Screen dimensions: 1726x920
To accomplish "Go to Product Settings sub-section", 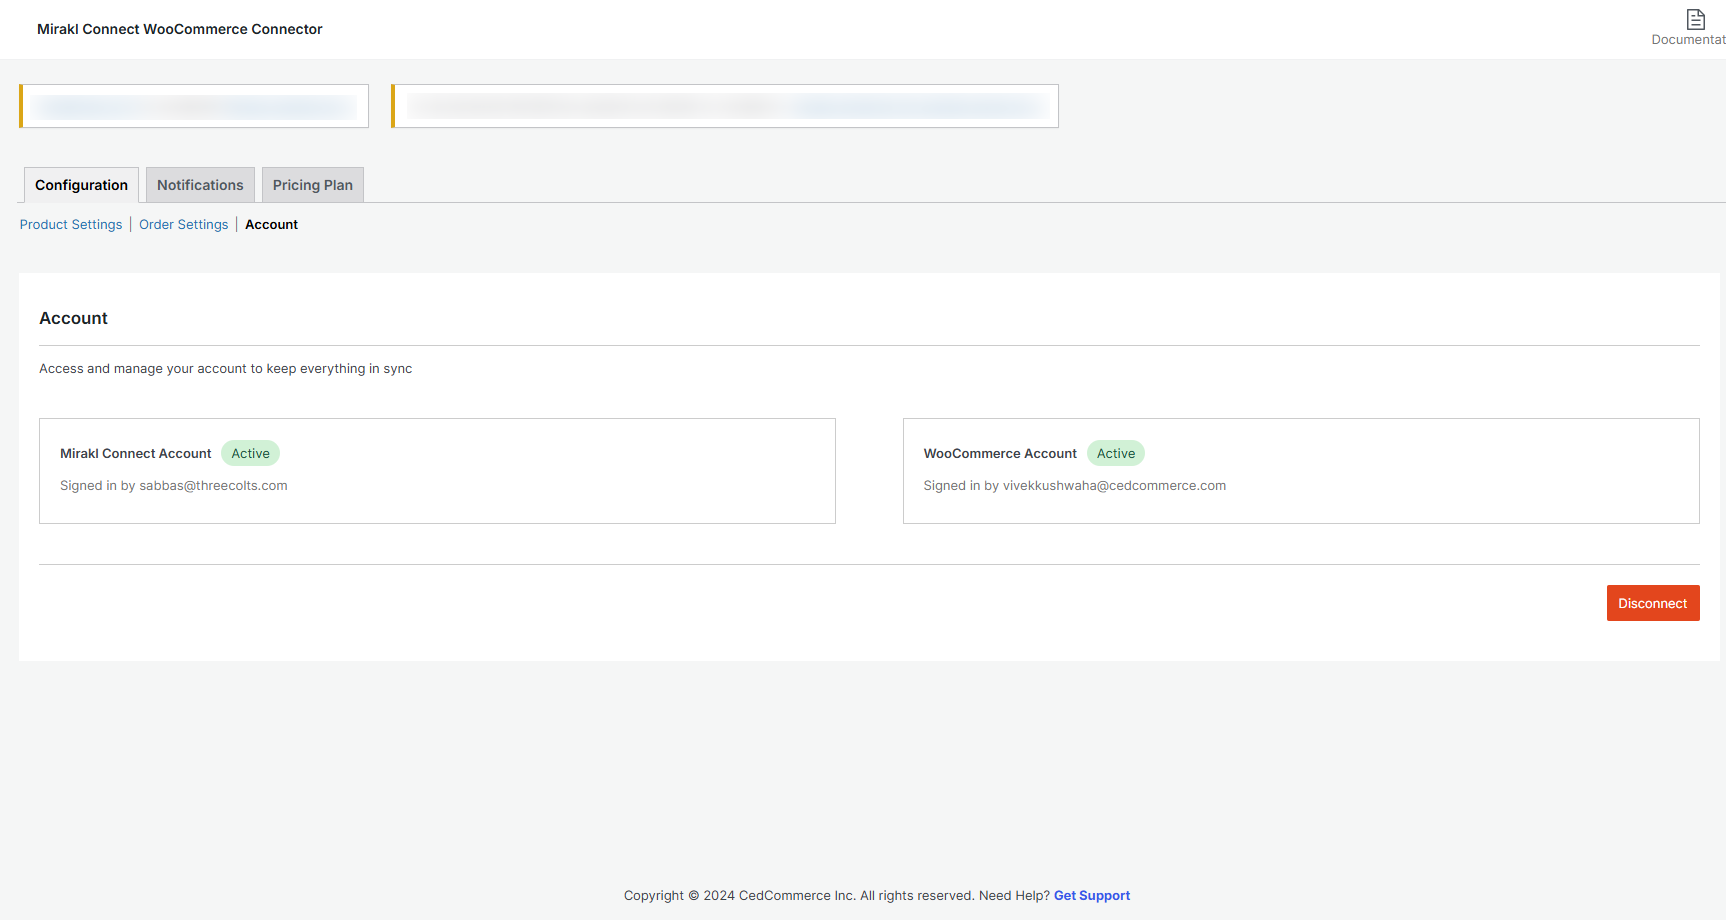I will point(71,225).
